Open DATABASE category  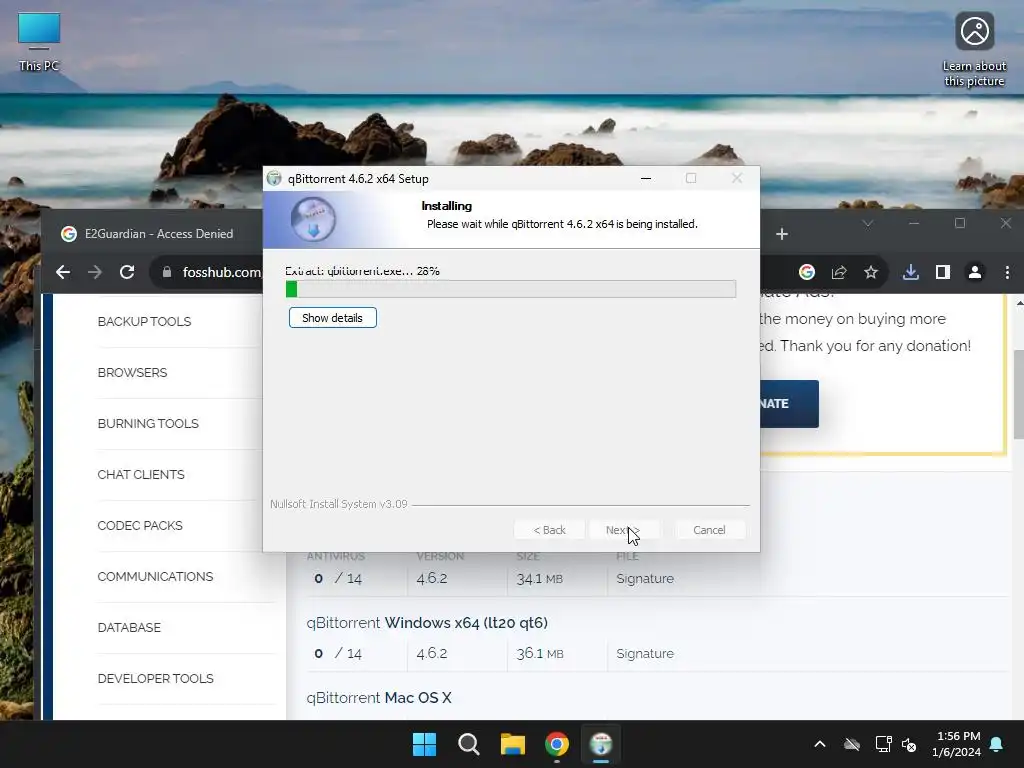(129, 627)
